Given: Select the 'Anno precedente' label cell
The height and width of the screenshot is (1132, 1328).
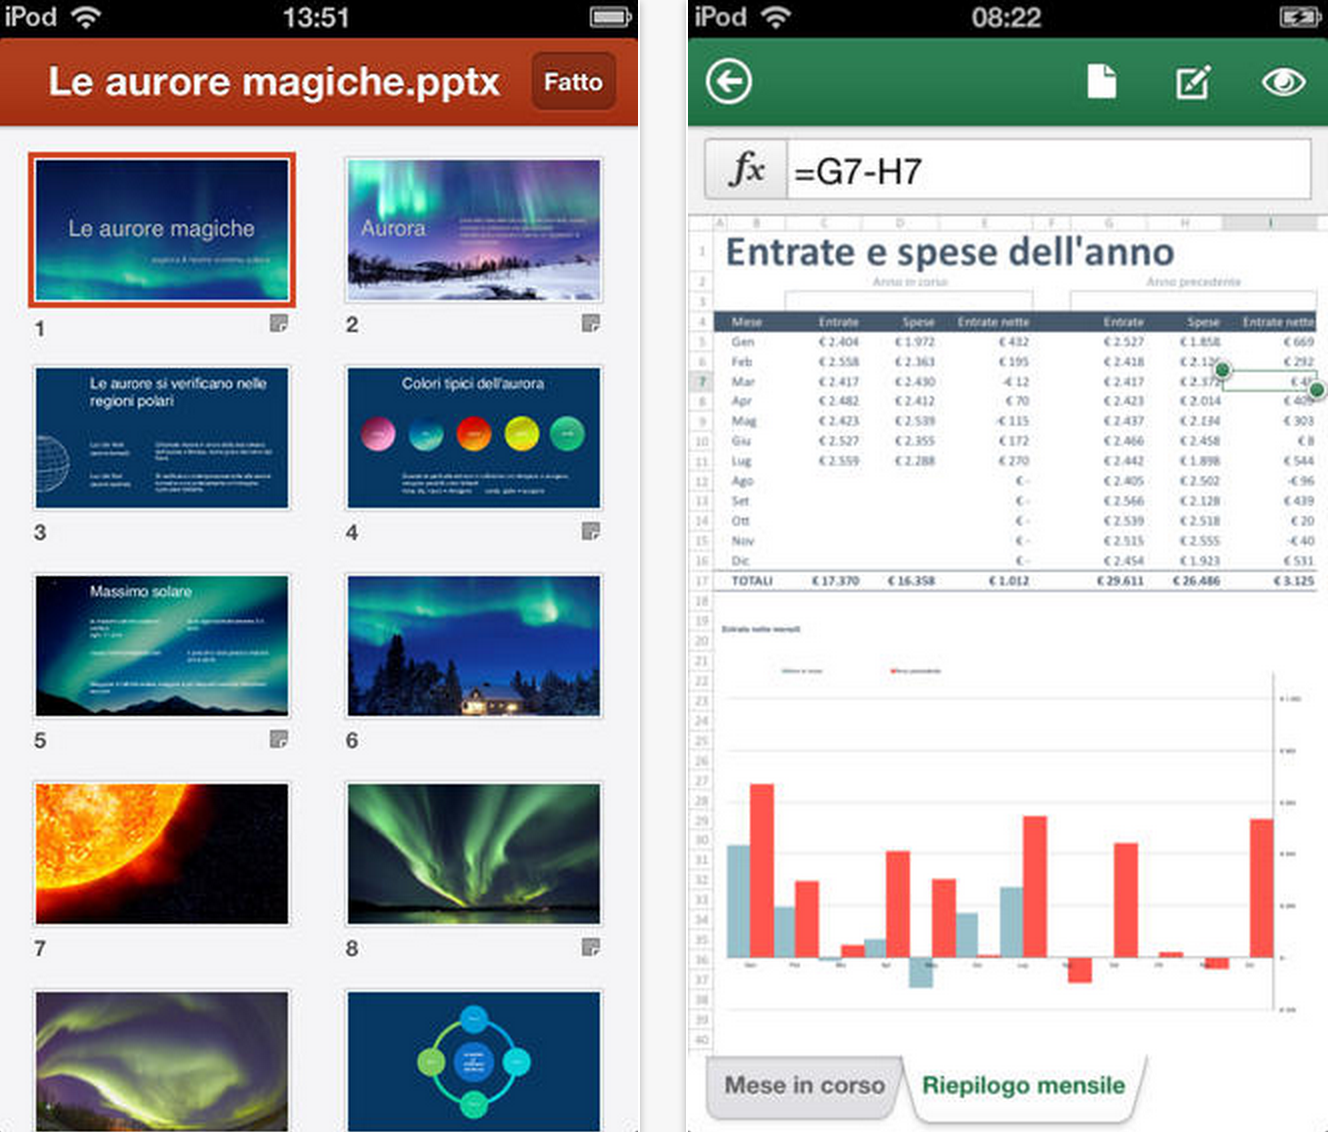Looking at the screenshot, I should click(1194, 282).
